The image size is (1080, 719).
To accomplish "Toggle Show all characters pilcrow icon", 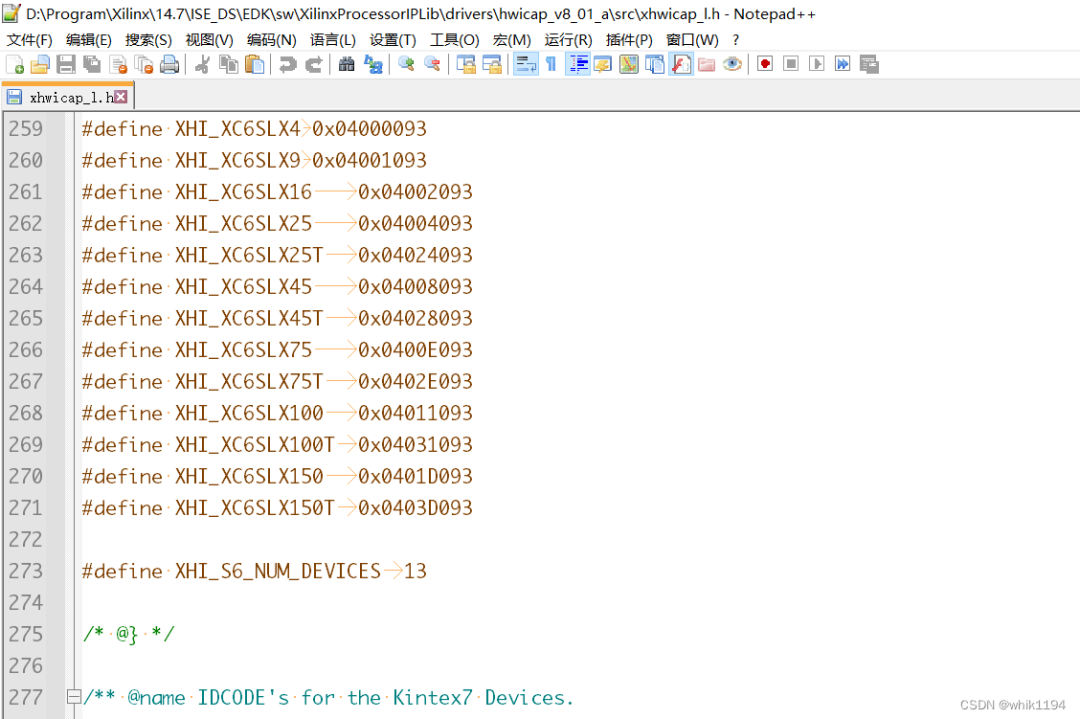I will [551, 65].
